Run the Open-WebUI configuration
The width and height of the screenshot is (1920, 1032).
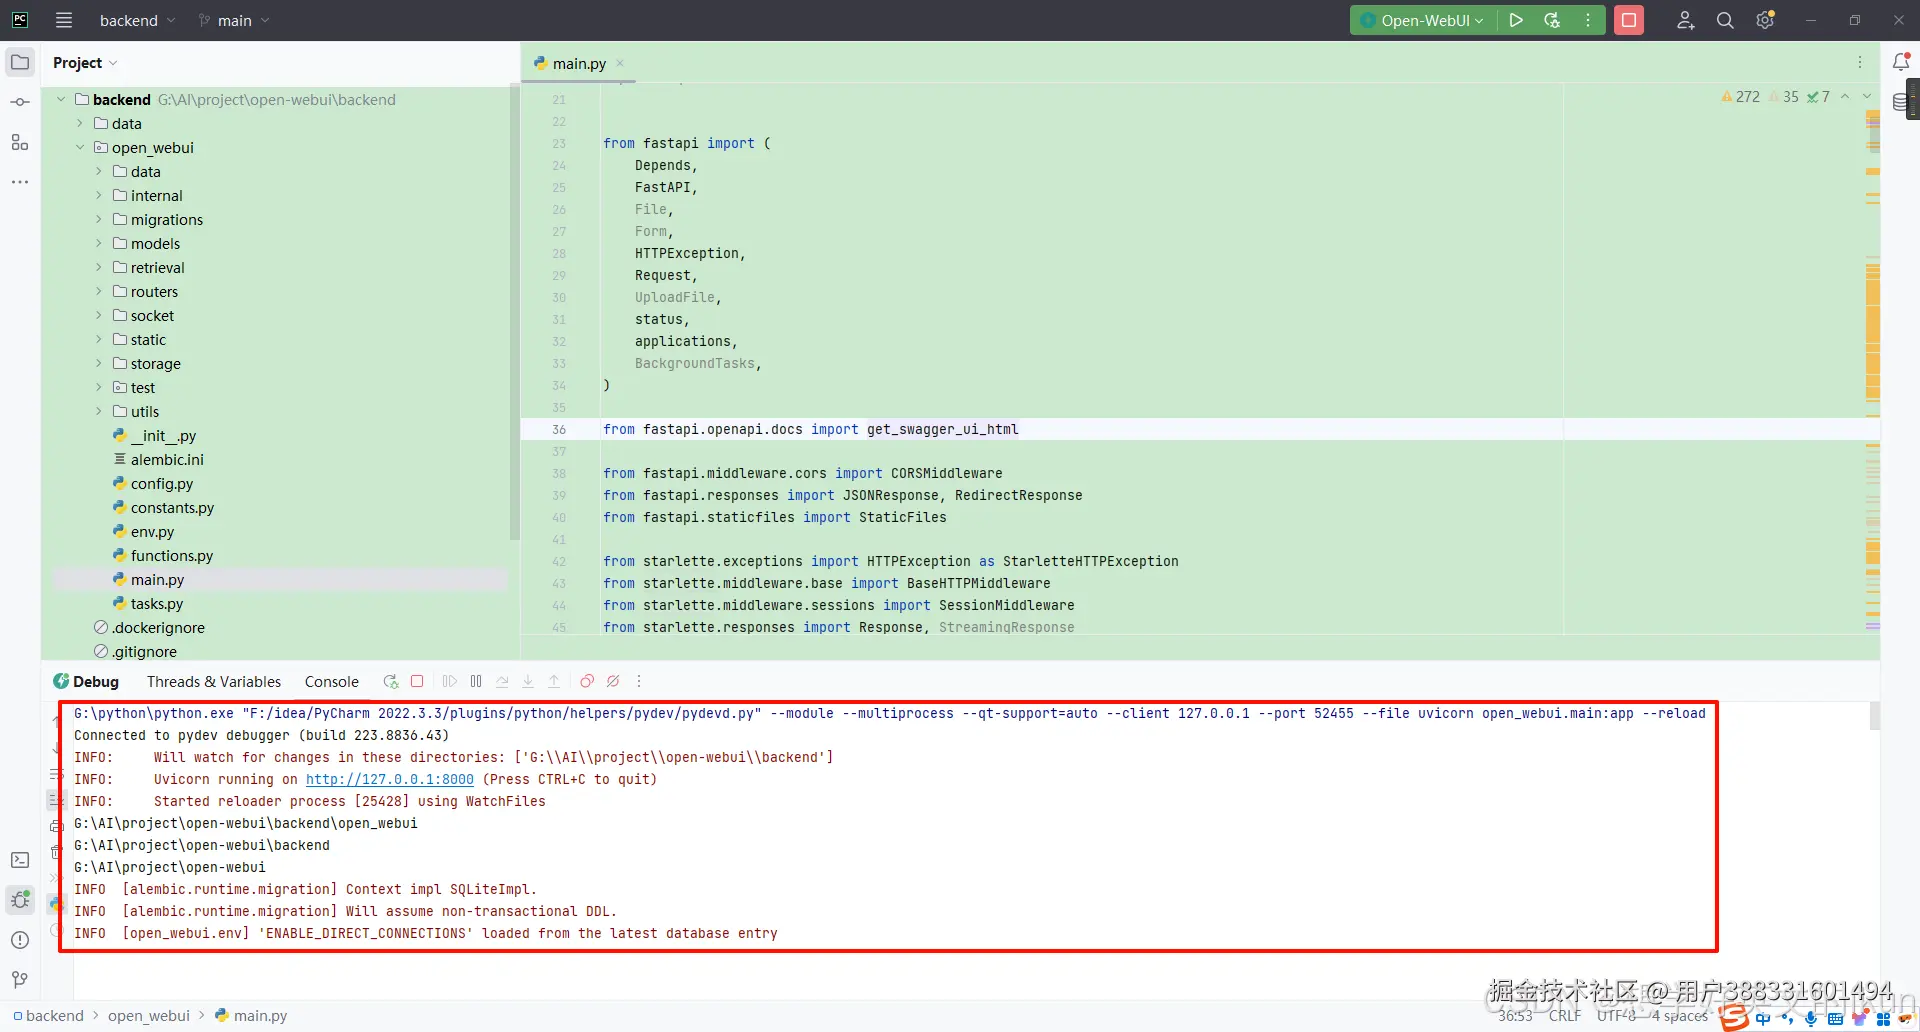(1516, 20)
